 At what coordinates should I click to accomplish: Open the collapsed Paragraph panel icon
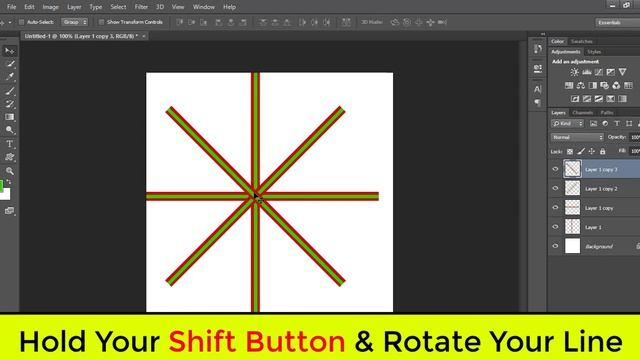click(x=538, y=102)
